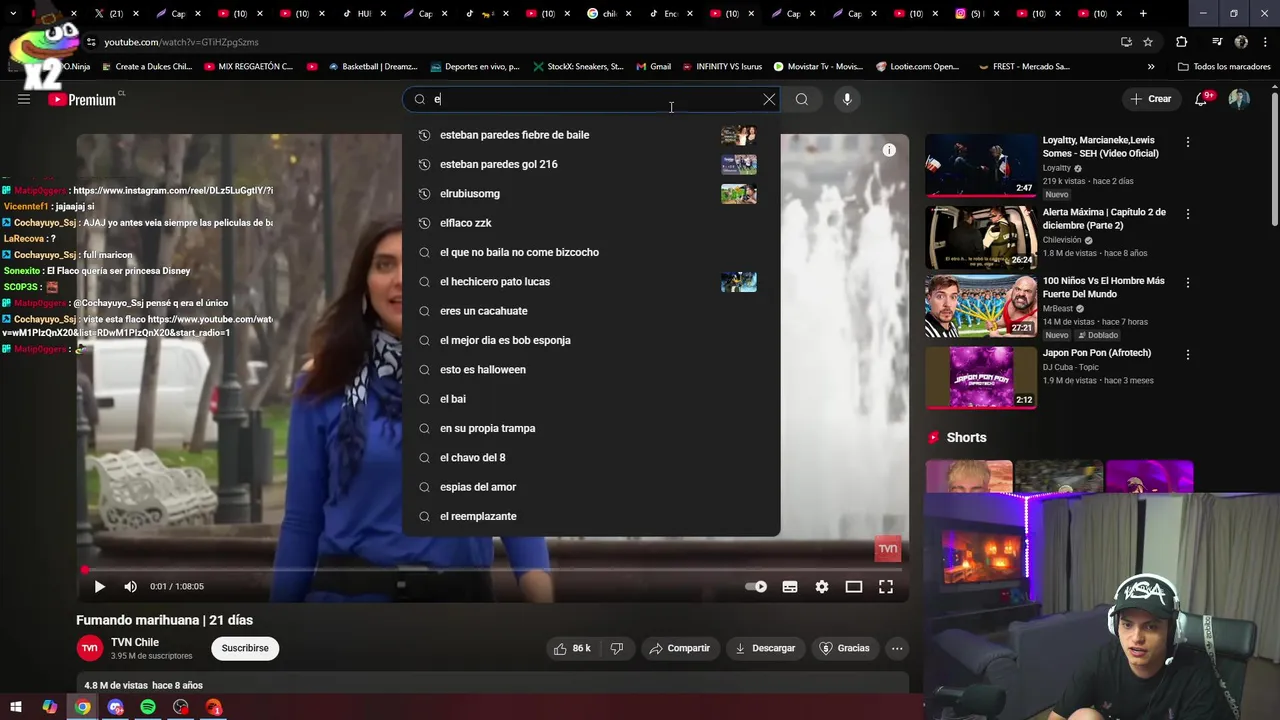Toggle the autoplay switch
Viewport: 1280px width, 720px height.
click(x=756, y=587)
